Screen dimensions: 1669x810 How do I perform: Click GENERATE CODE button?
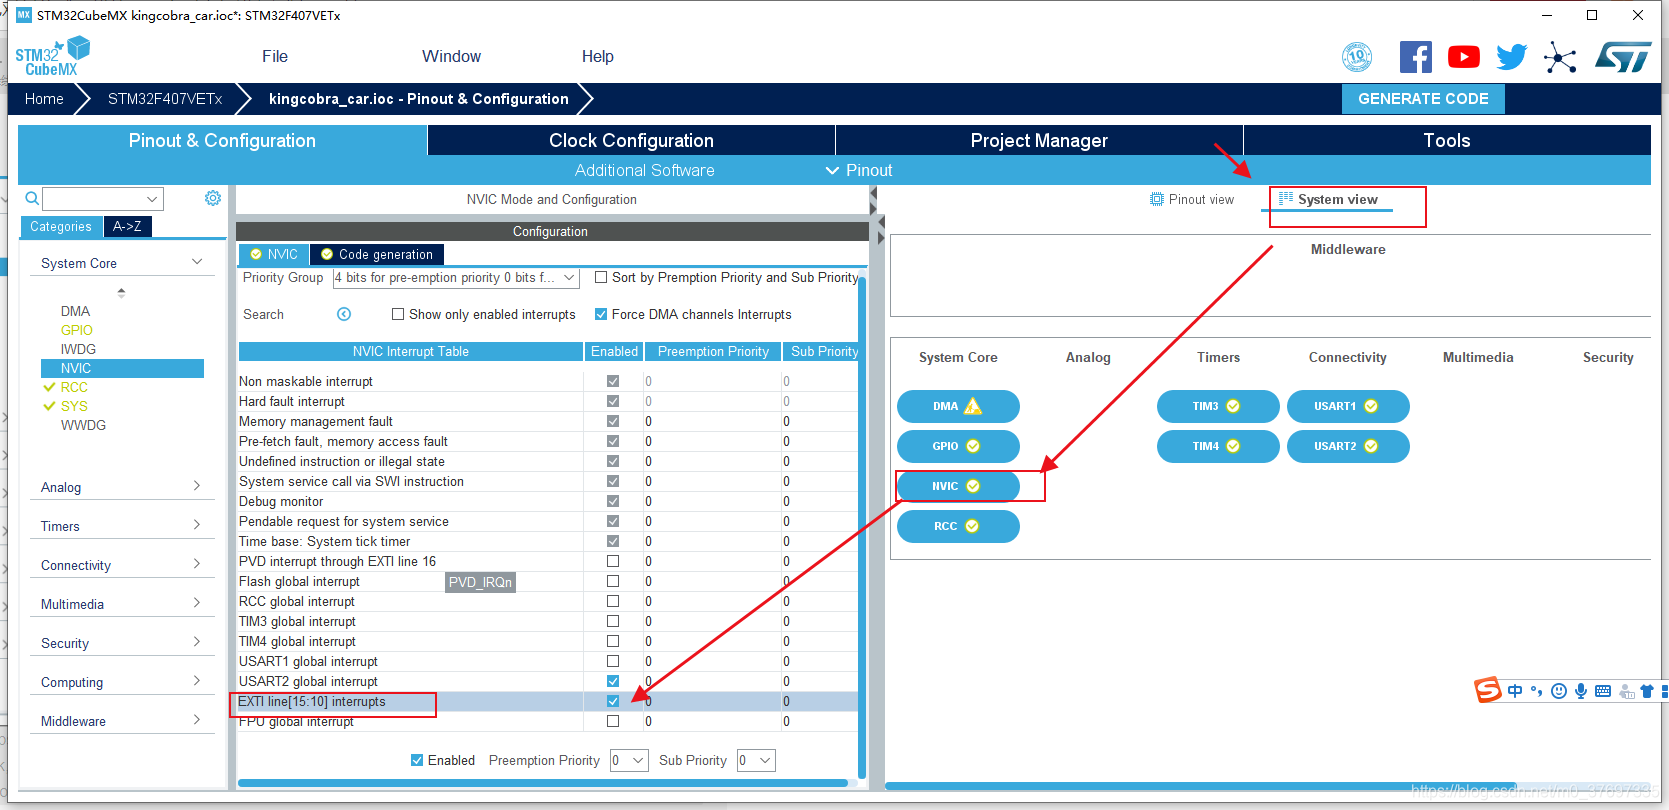(x=1423, y=99)
